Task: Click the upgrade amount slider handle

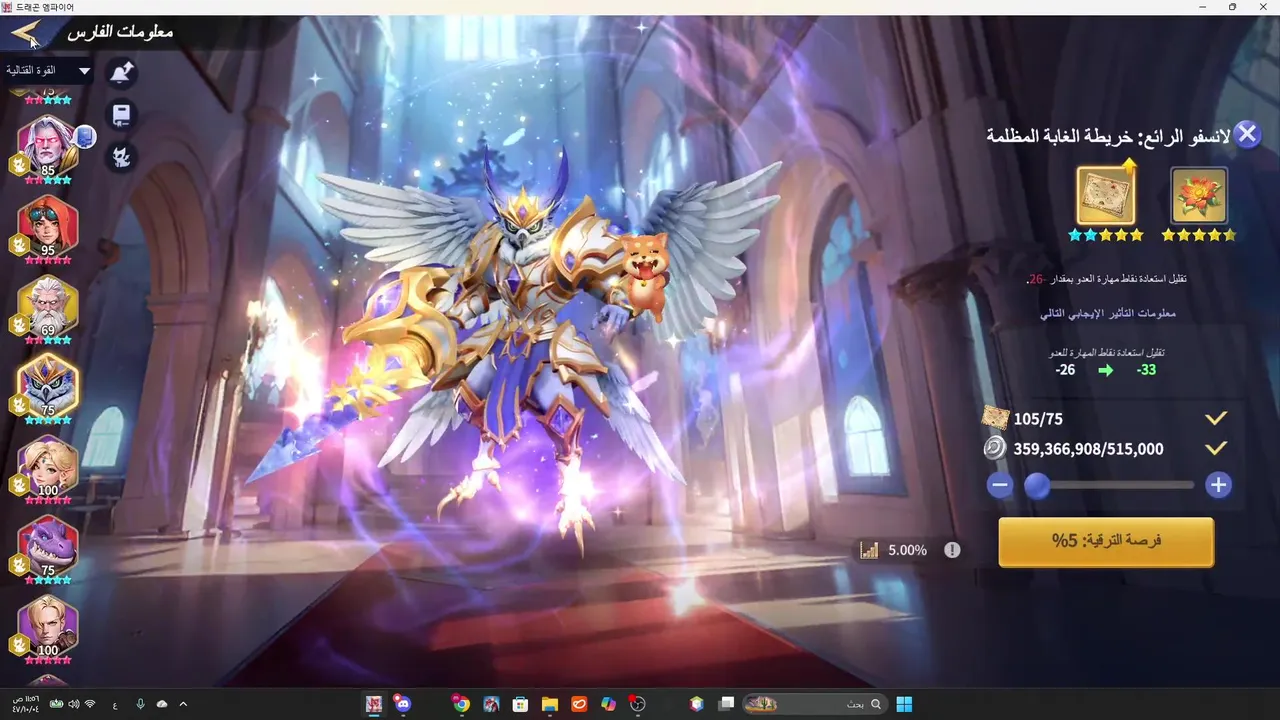Action: [1037, 486]
